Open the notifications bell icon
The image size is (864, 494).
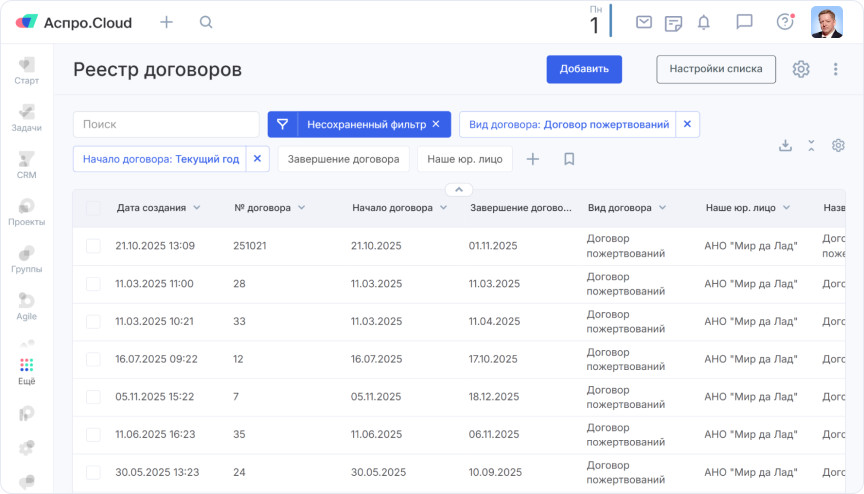click(704, 22)
